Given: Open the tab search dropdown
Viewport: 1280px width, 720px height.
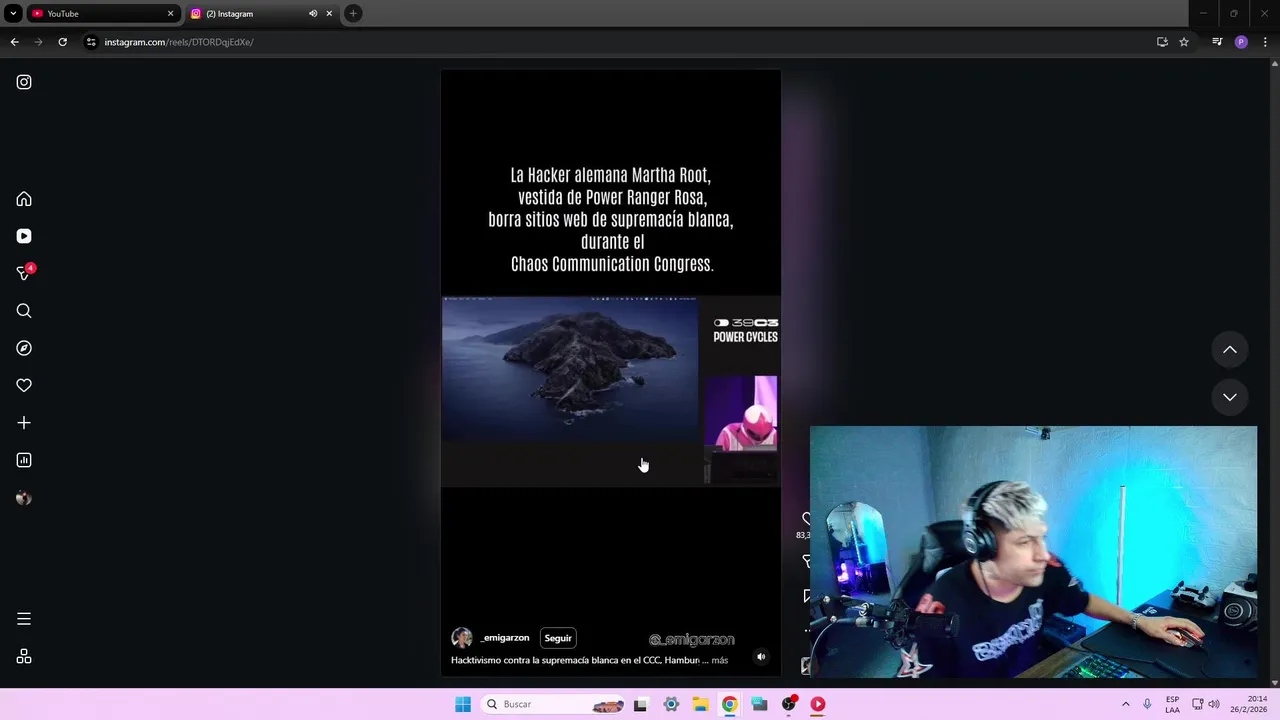Looking at the screenshot, I should tap(13, 14).
